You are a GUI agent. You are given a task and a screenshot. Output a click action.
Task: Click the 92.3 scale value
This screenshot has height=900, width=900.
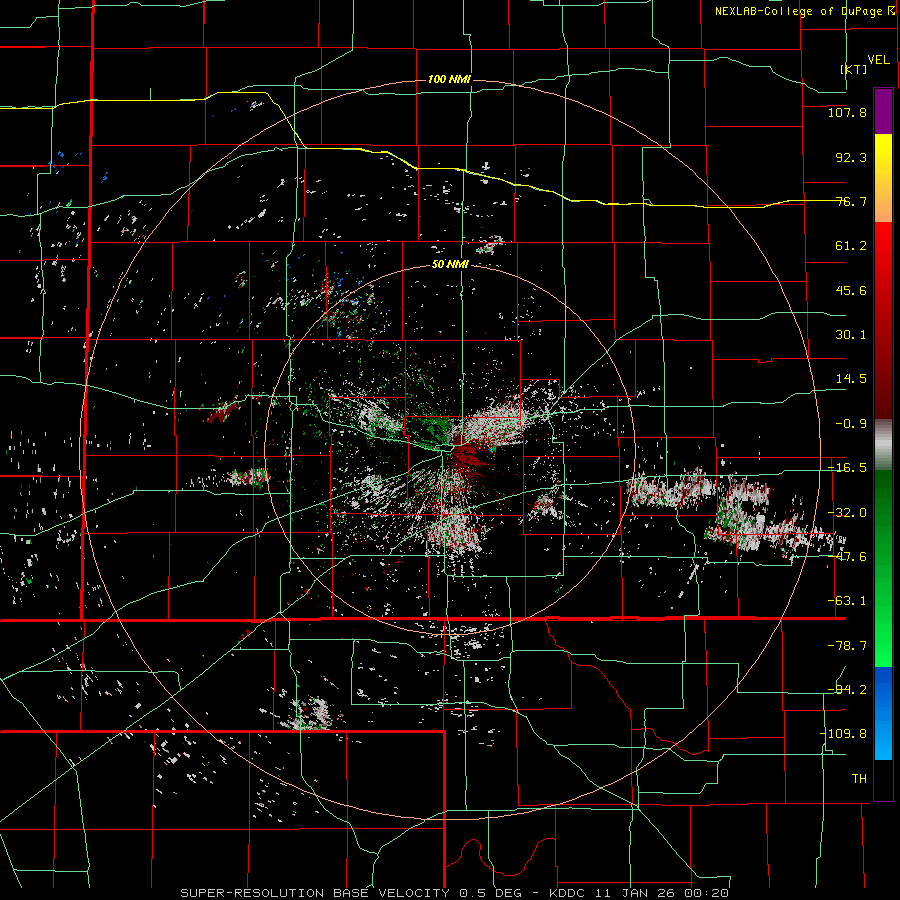(x=851, y=157)
